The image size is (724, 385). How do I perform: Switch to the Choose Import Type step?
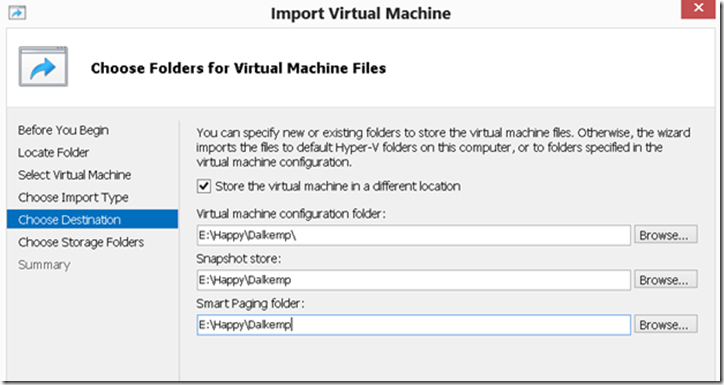pyautogui.click(x=73, y=198)
